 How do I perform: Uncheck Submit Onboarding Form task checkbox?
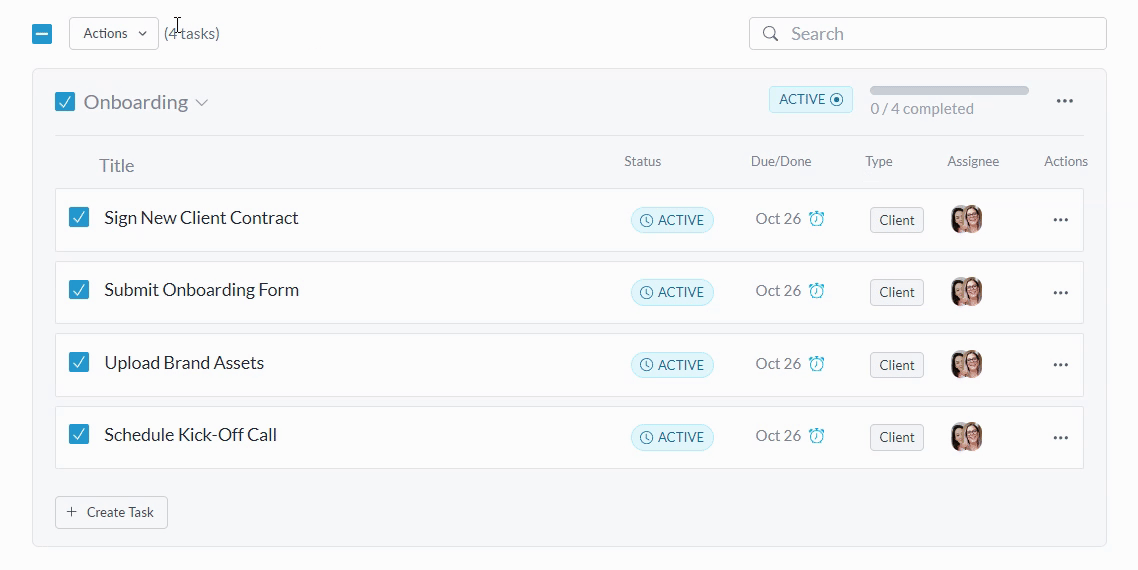[x=79, y=290]
